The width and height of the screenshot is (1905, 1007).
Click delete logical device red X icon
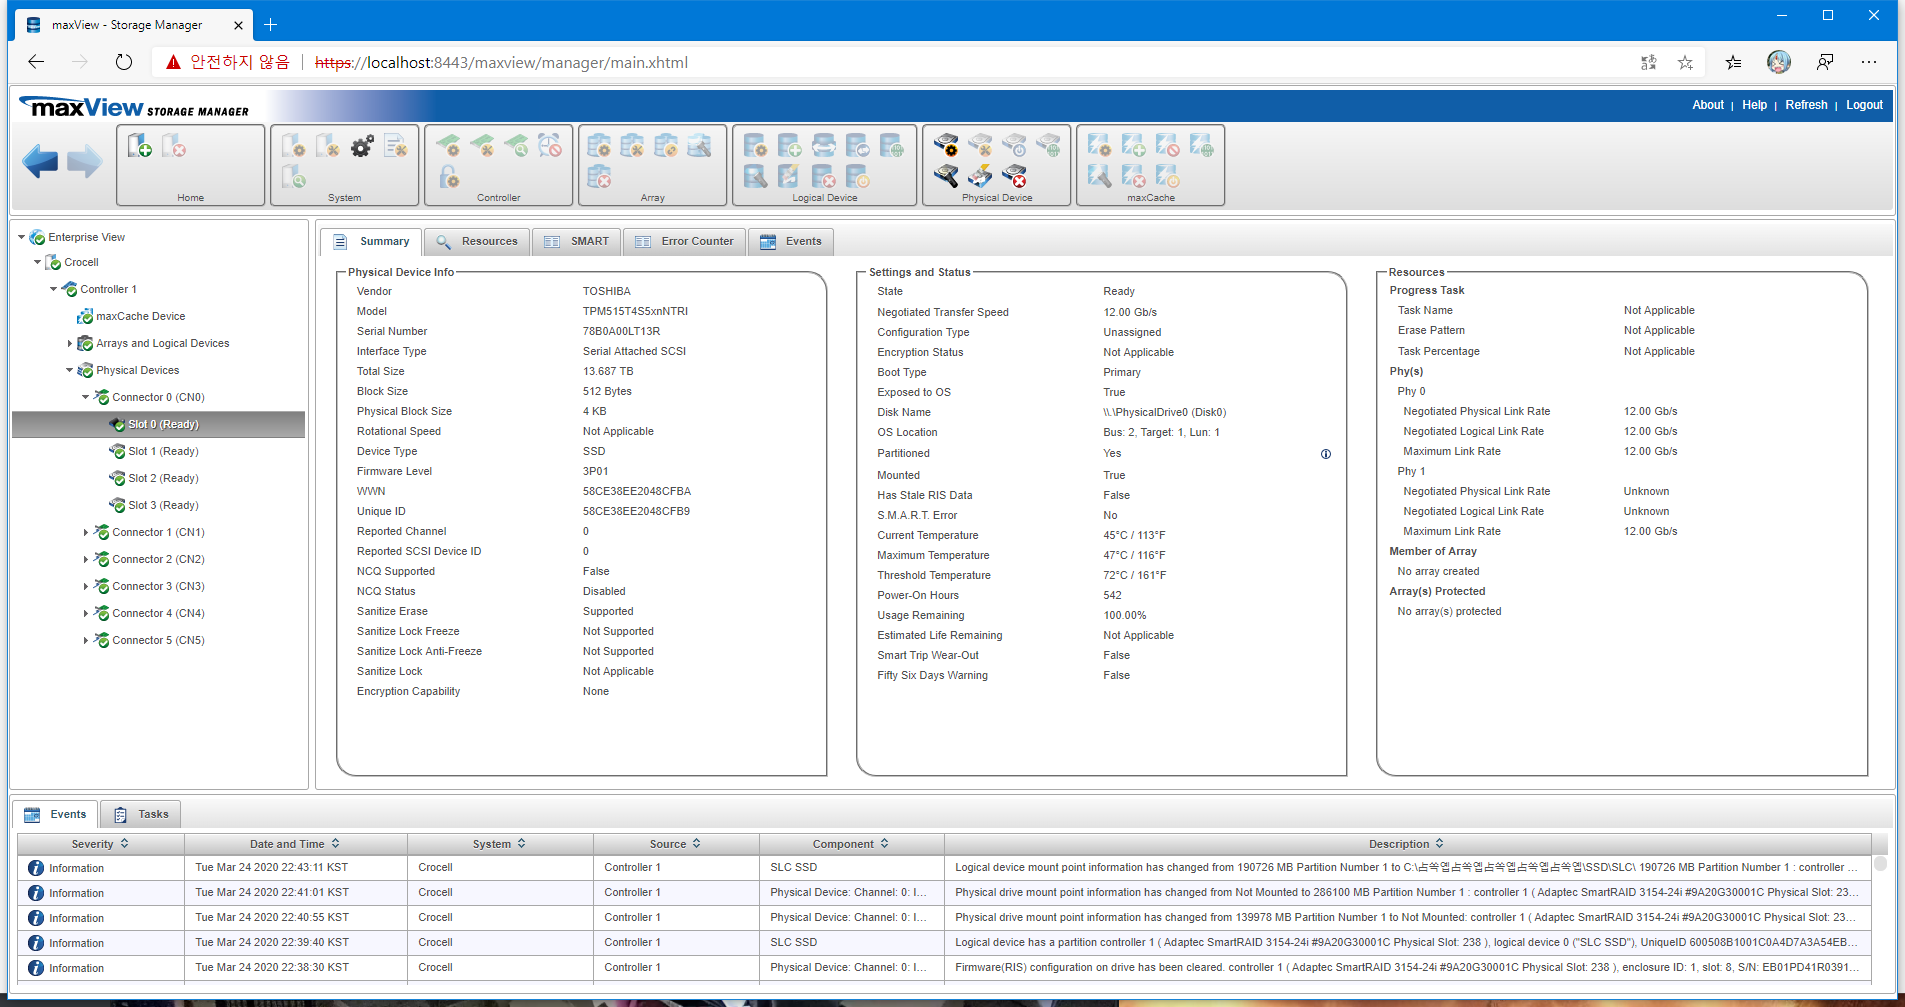[x=823, y=177]
